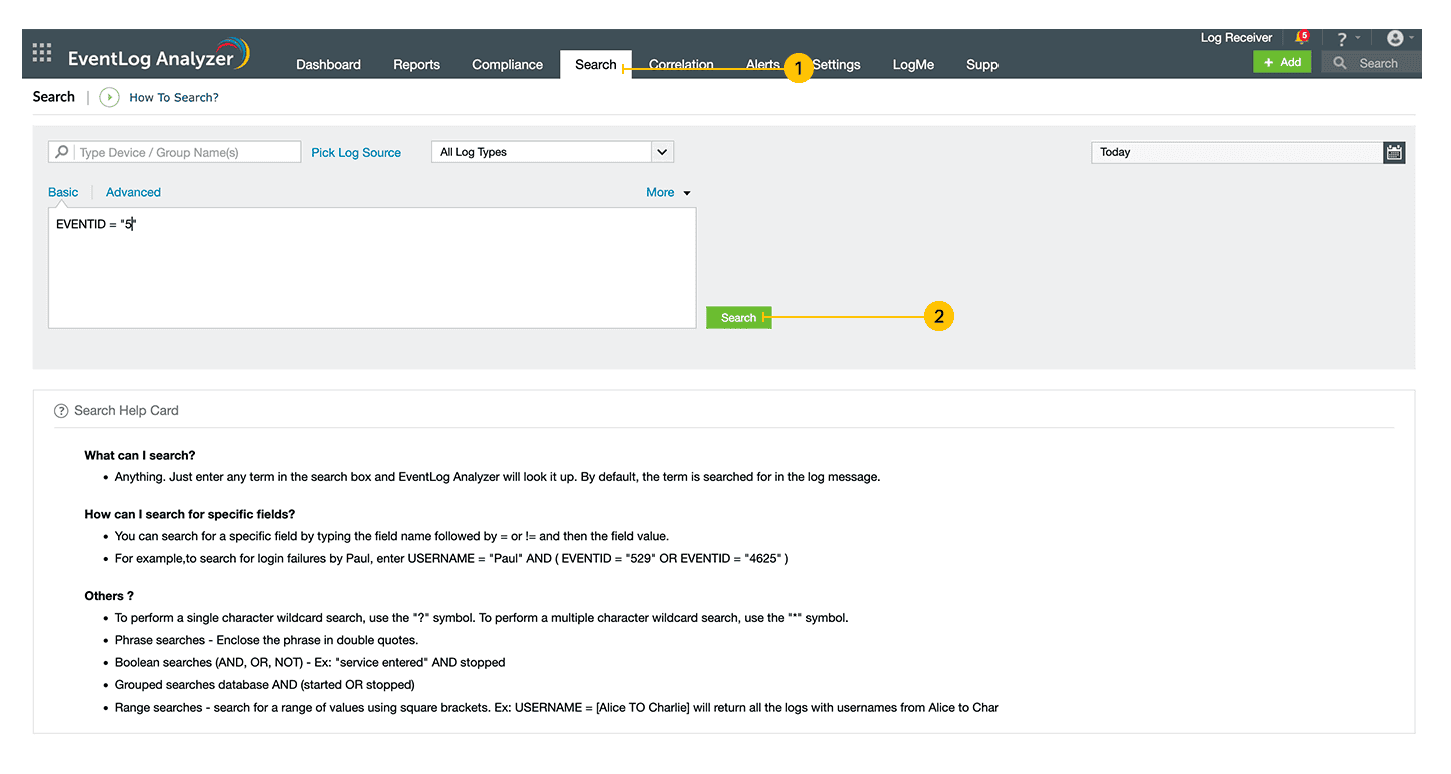Open the How To Search? link

pos(174,97)
